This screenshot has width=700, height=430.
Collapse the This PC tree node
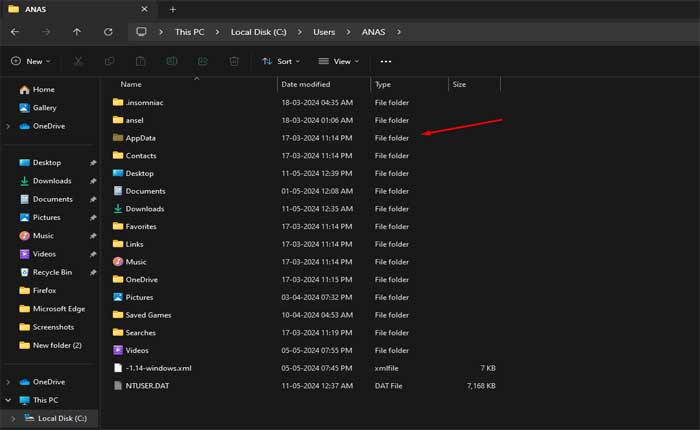(9, 400)
